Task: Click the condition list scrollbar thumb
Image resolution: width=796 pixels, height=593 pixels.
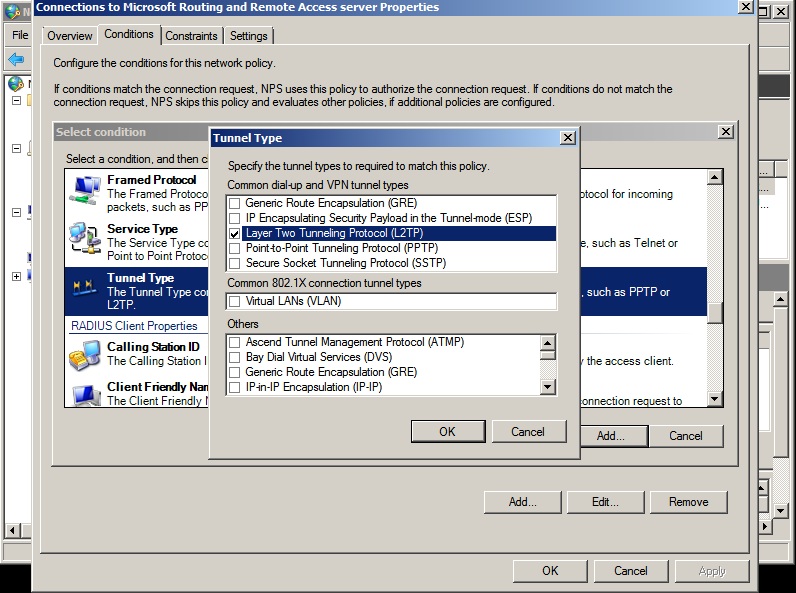Action: point(715,313)
